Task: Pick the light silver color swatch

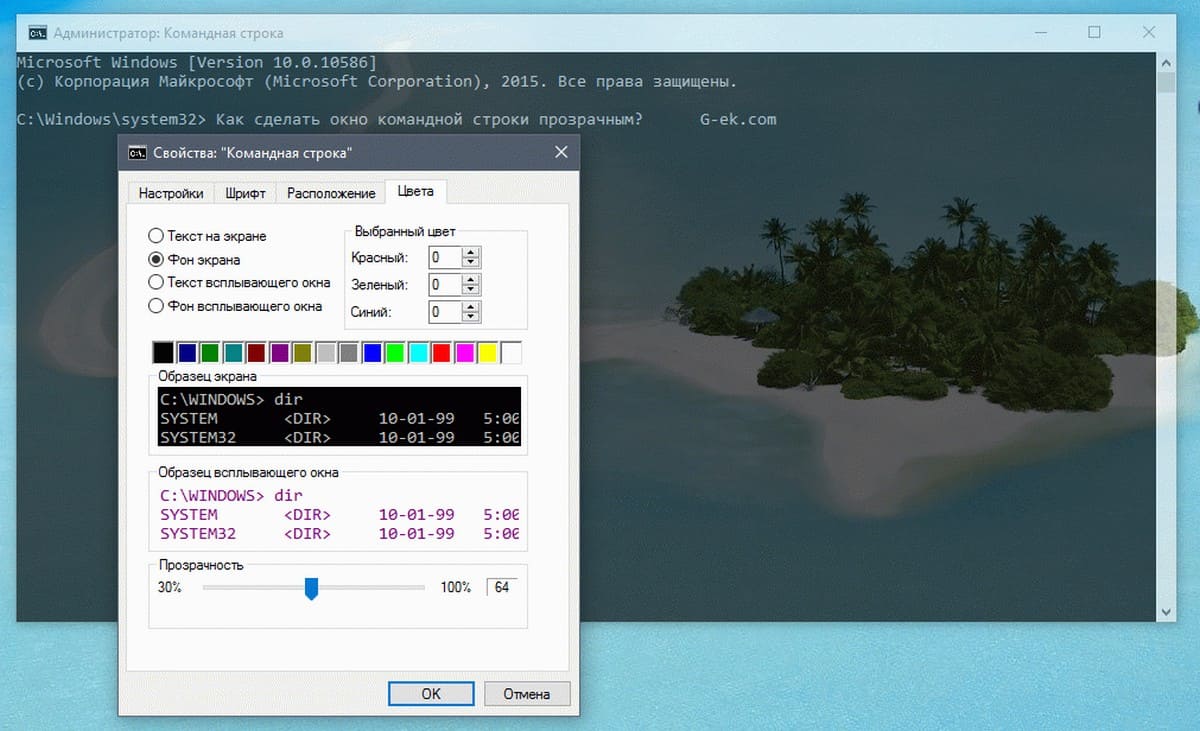Action: click(x=325, y=352)
